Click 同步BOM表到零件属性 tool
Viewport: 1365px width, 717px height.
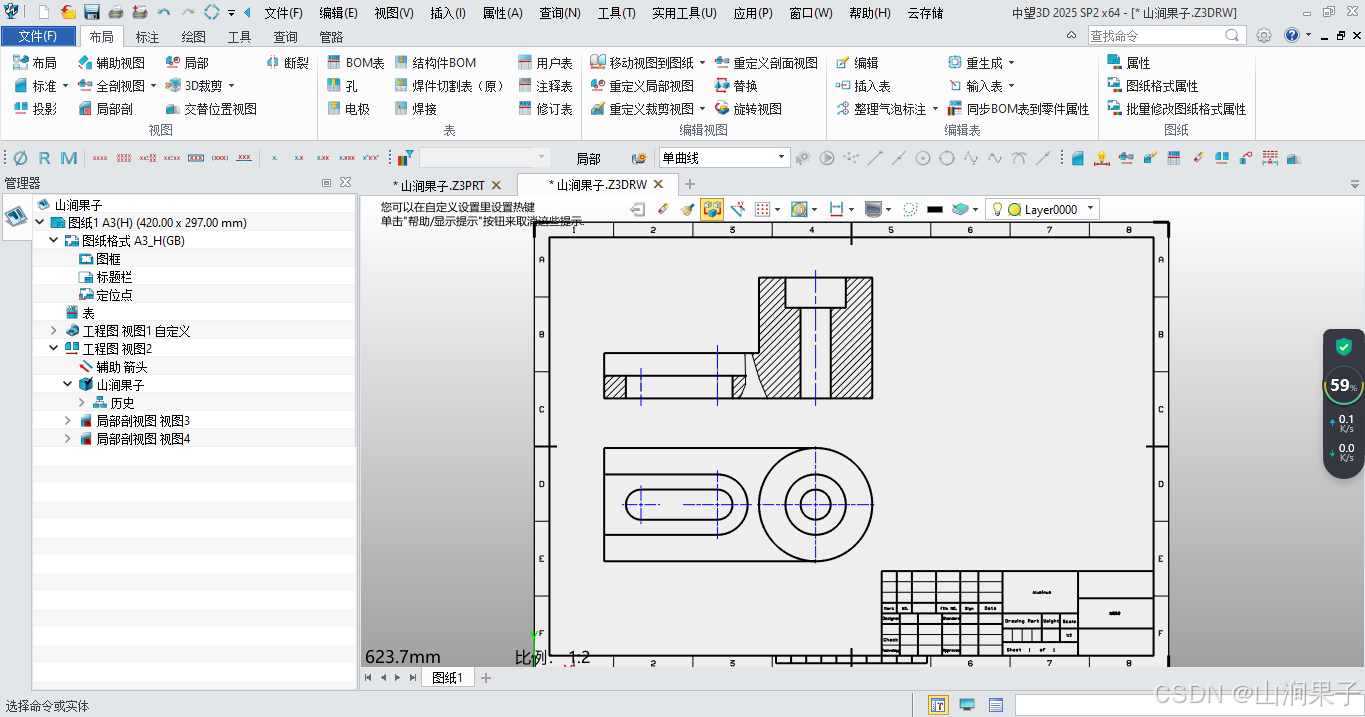pos(1018,109)
